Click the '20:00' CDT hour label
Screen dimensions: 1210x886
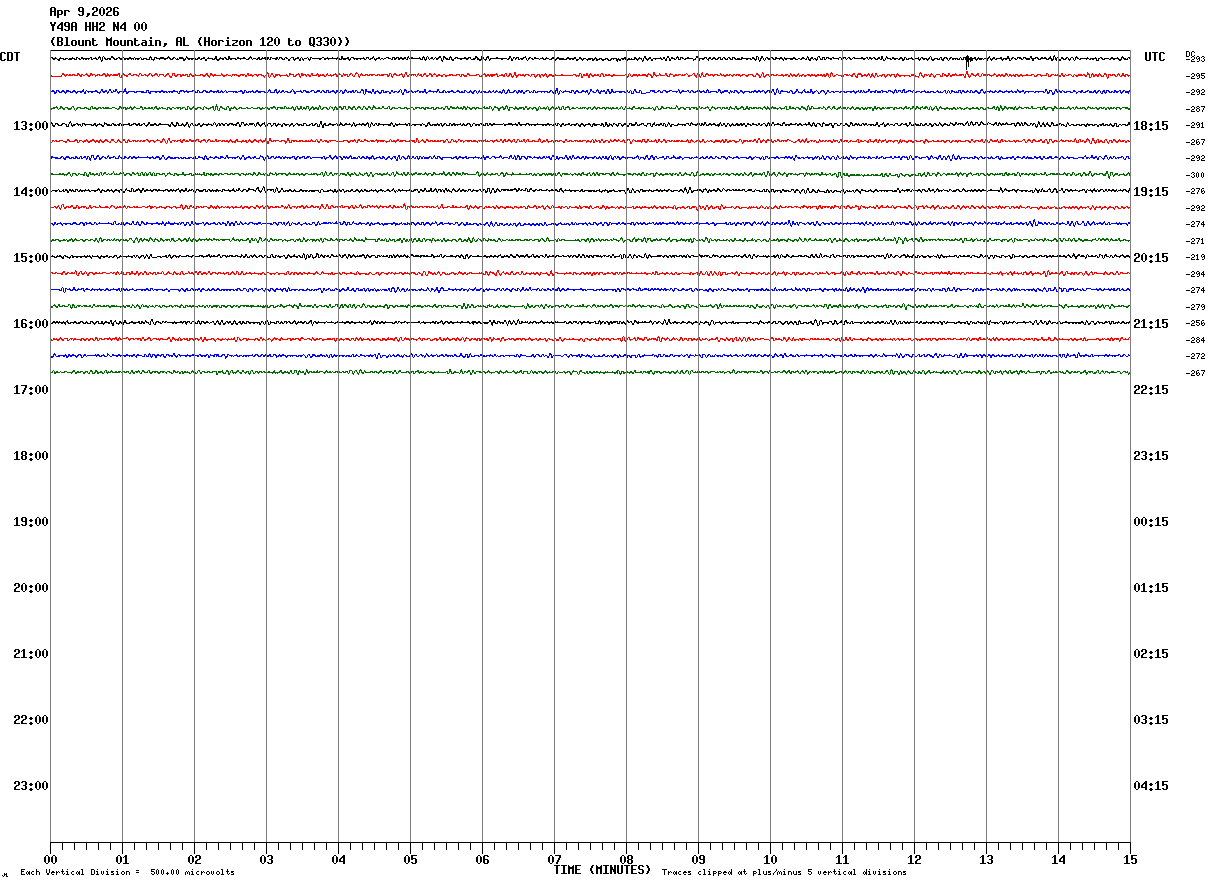tap(31, 587)
